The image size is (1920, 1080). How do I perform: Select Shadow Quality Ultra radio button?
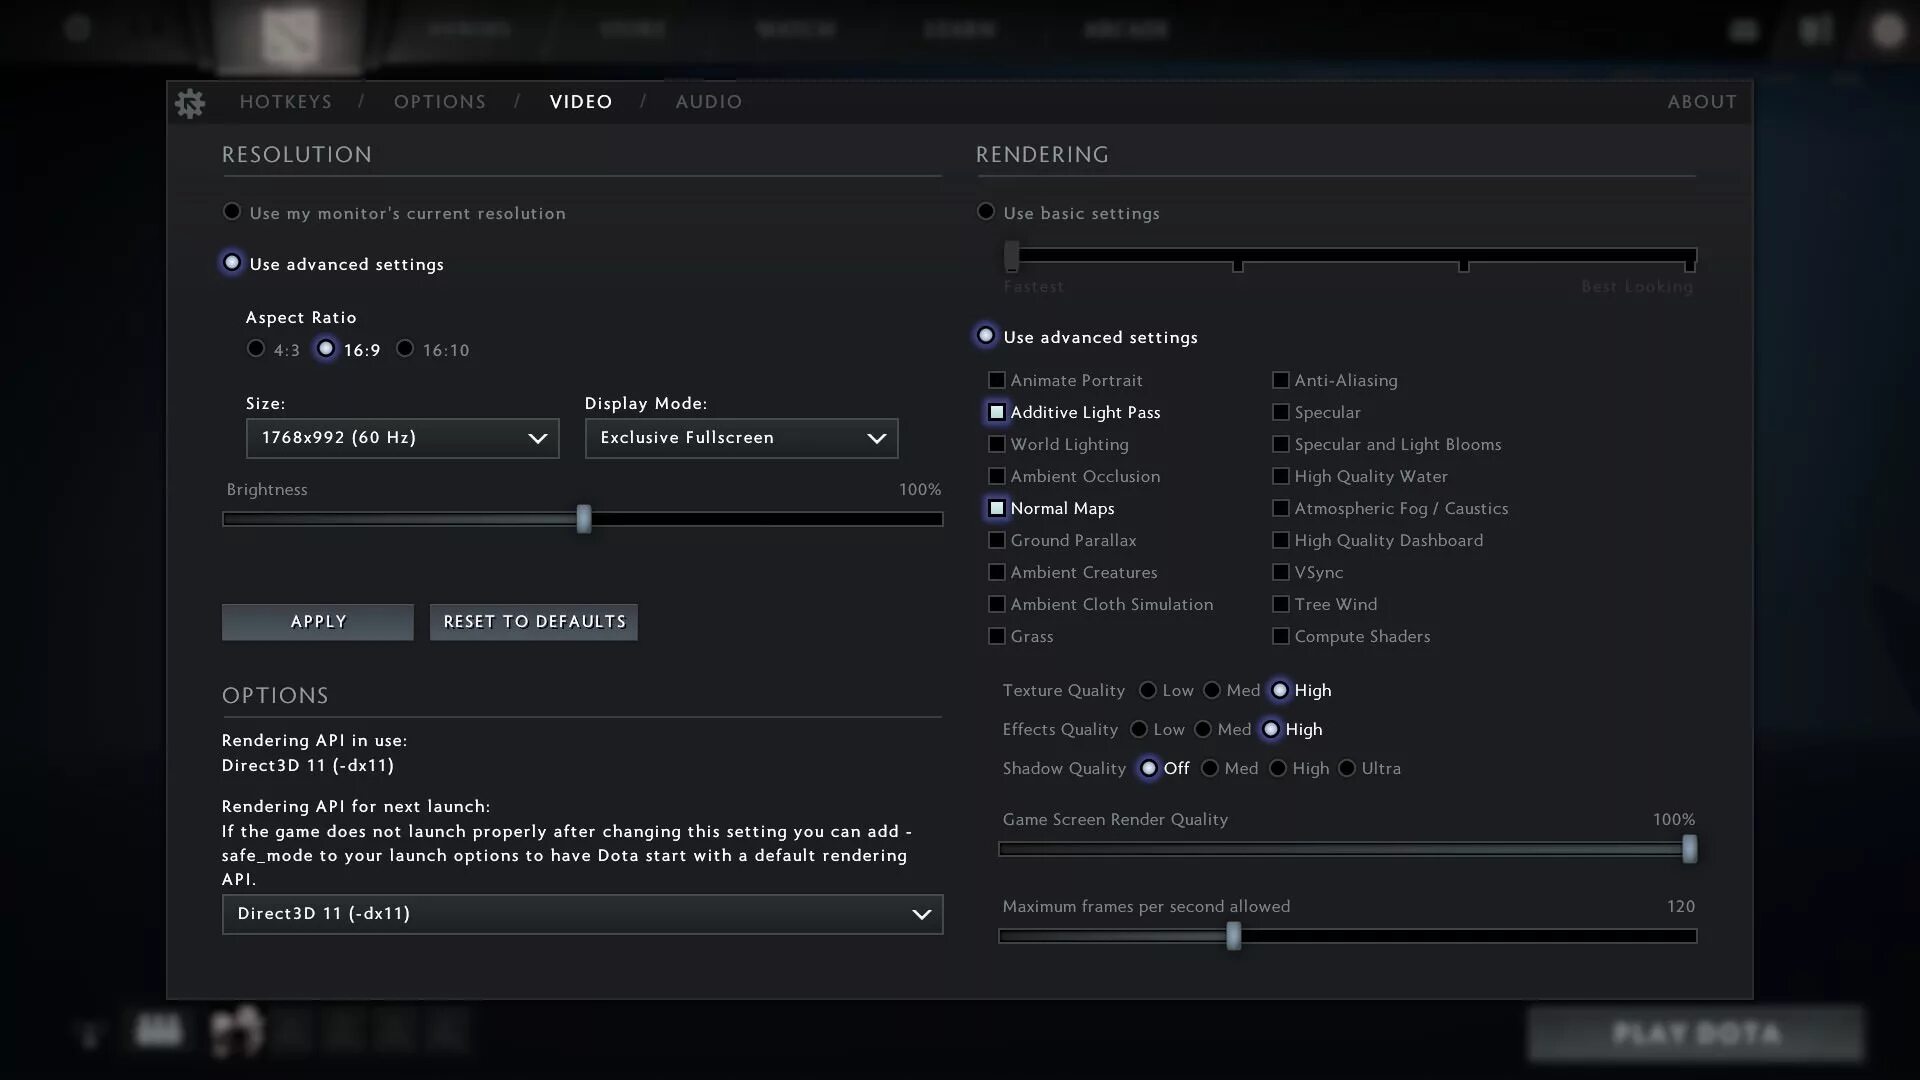(x=1346, y=767)
